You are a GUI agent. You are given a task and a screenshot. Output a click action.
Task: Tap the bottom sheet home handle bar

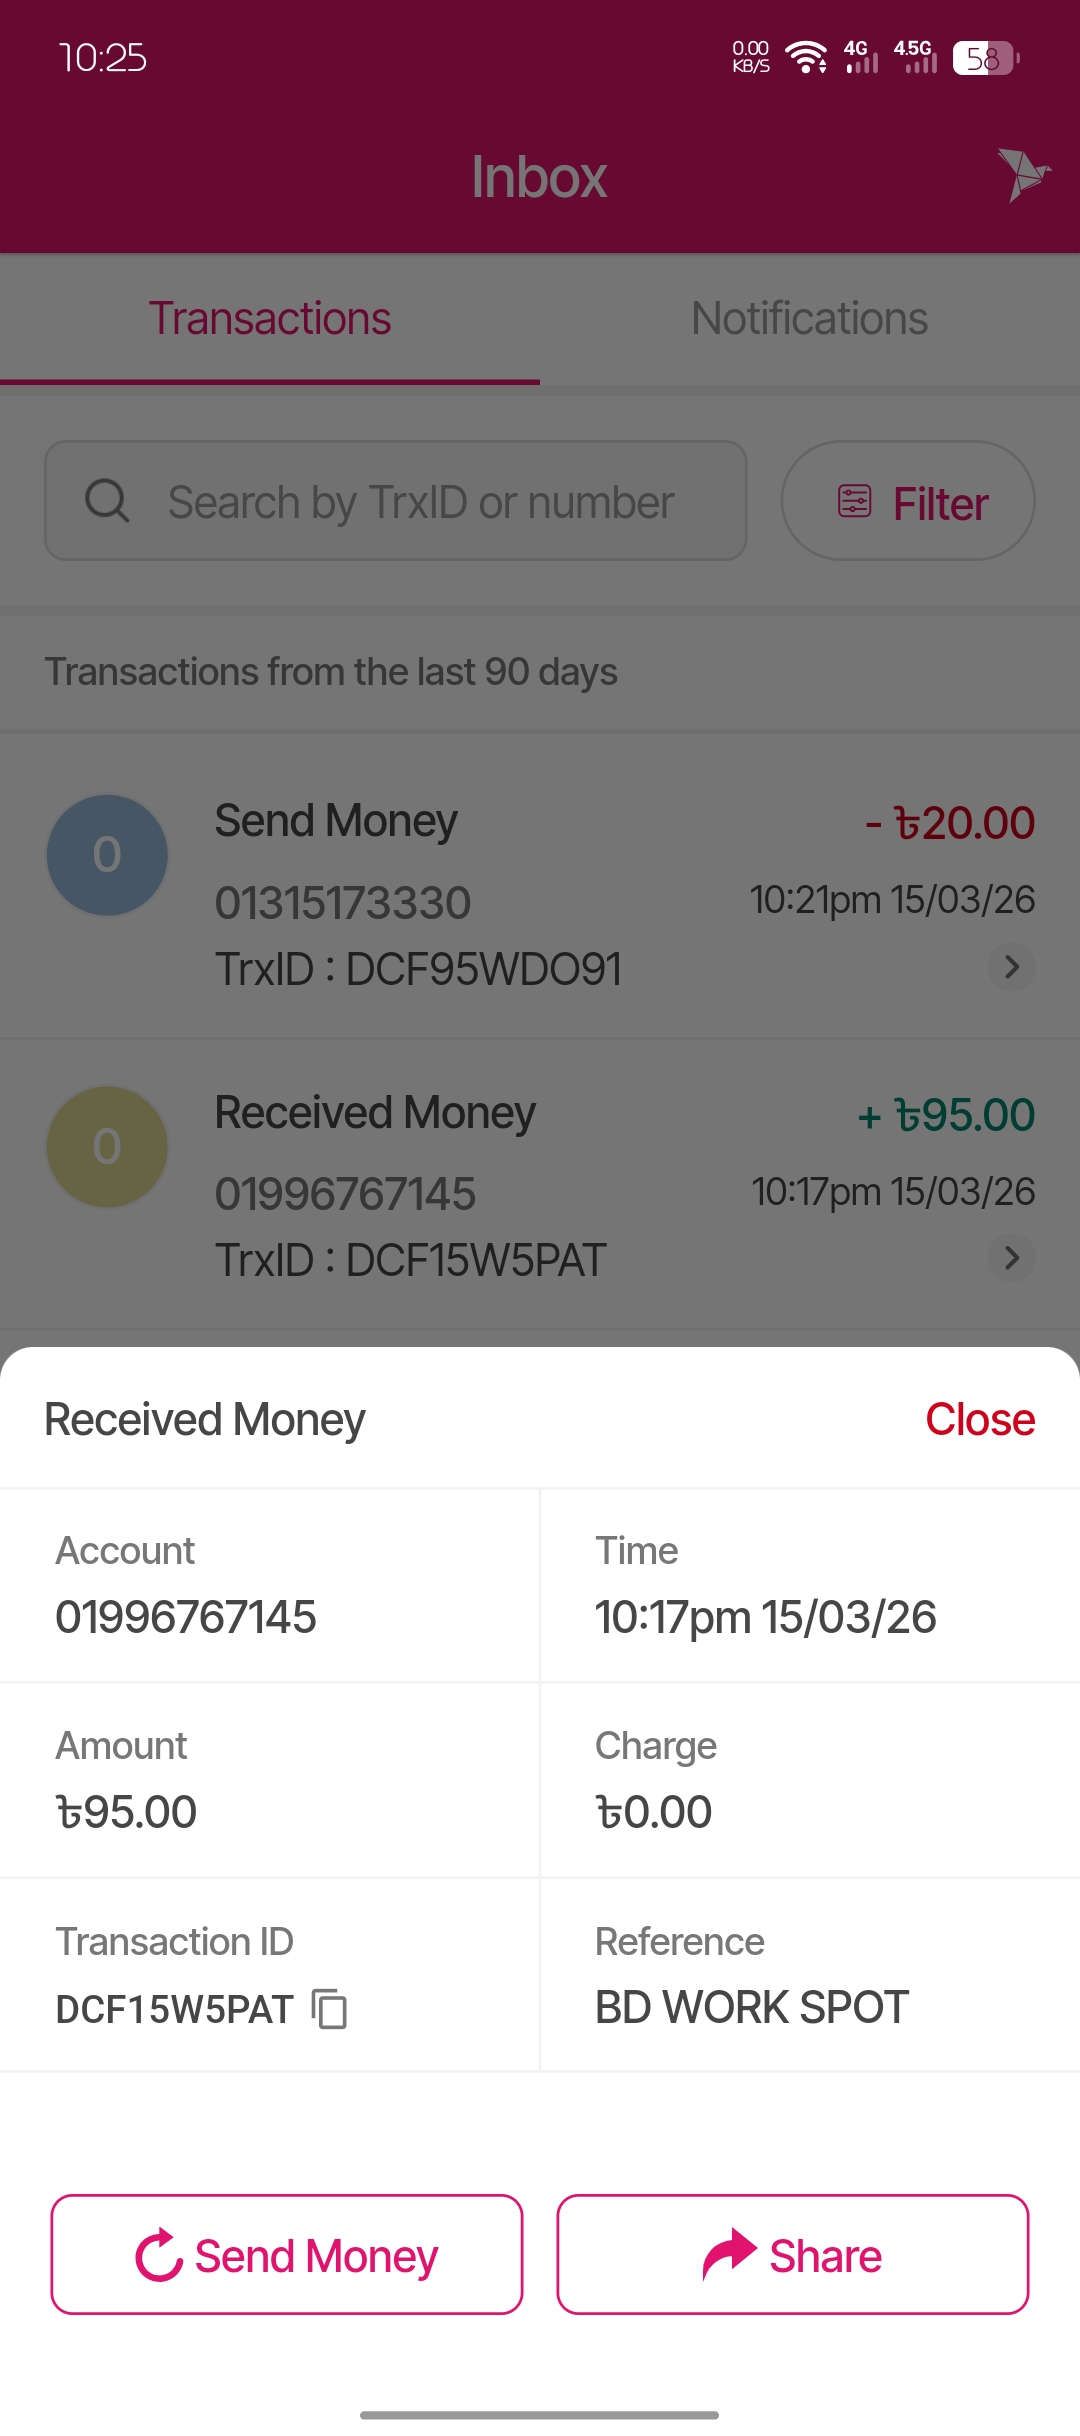coord(540,2415)
